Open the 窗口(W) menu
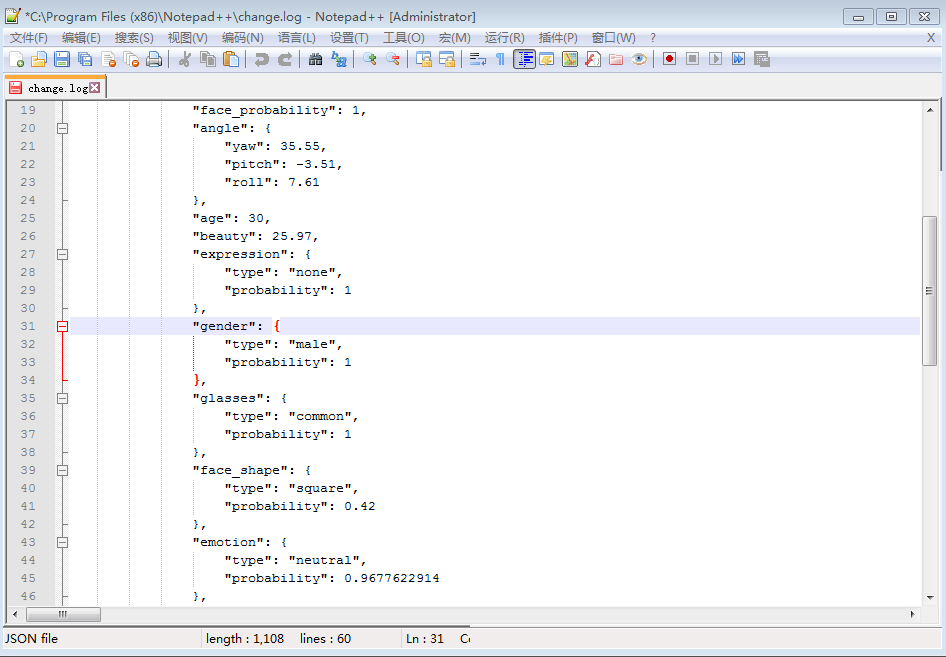The width and height of the screenshot is (946, 657). [613, 38]
